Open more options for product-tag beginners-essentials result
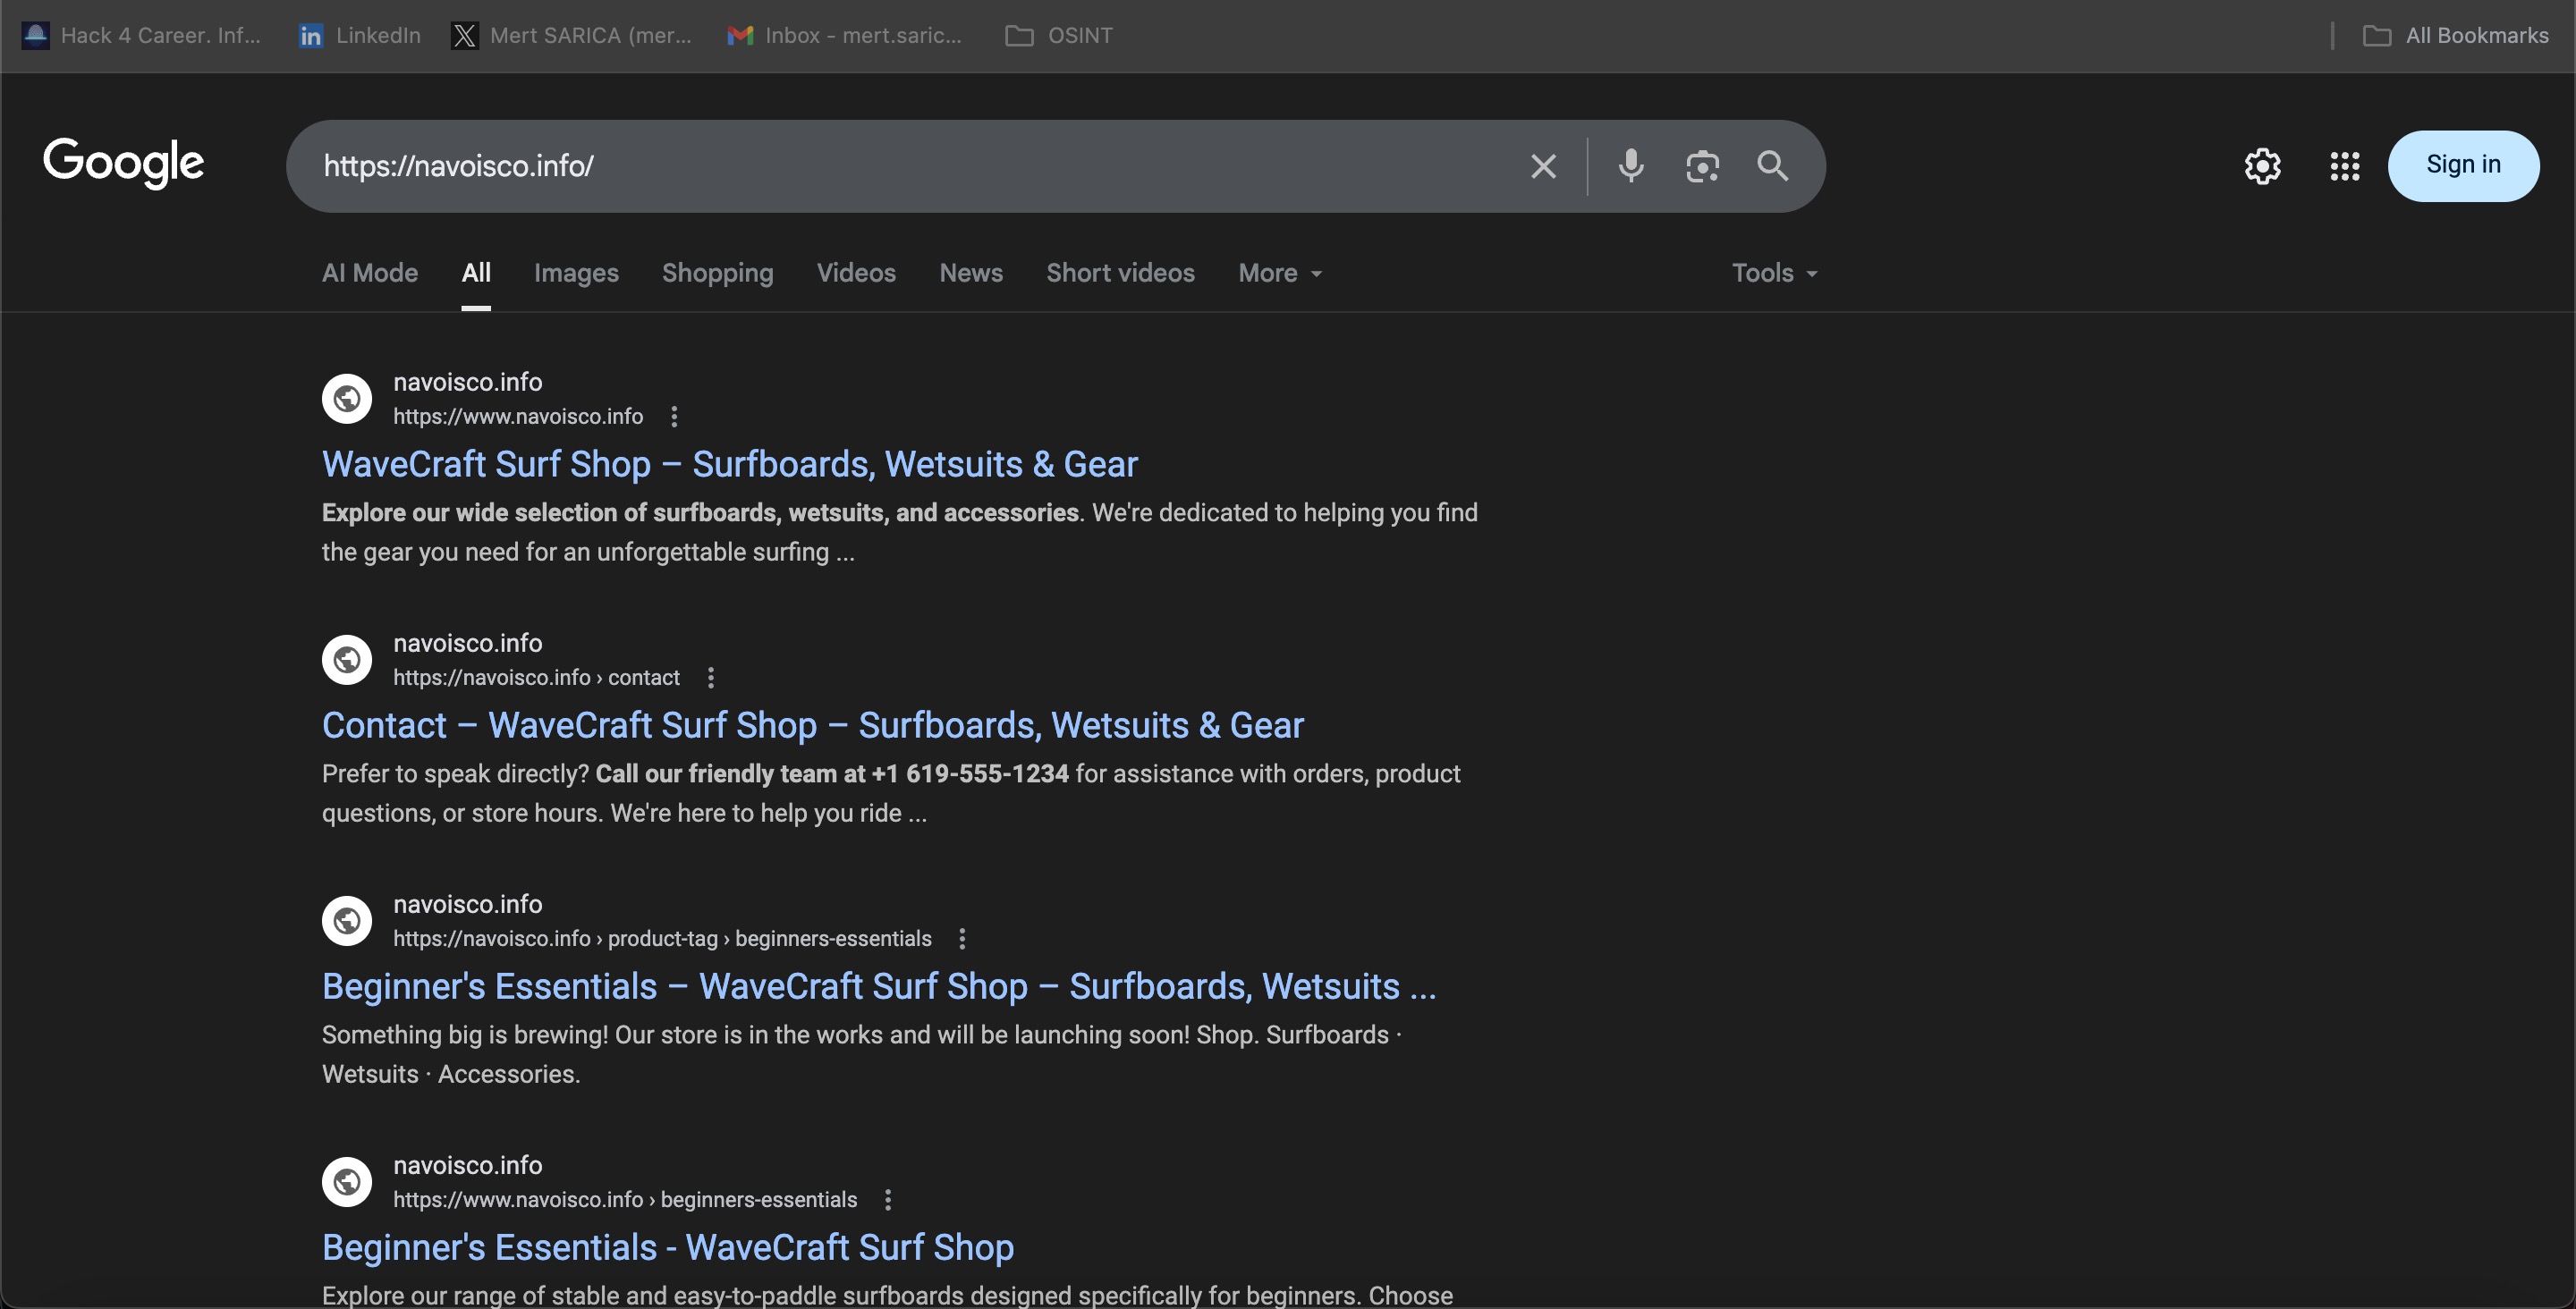The height and width of the screenshot is (1309, 2576). coord(962,939)
